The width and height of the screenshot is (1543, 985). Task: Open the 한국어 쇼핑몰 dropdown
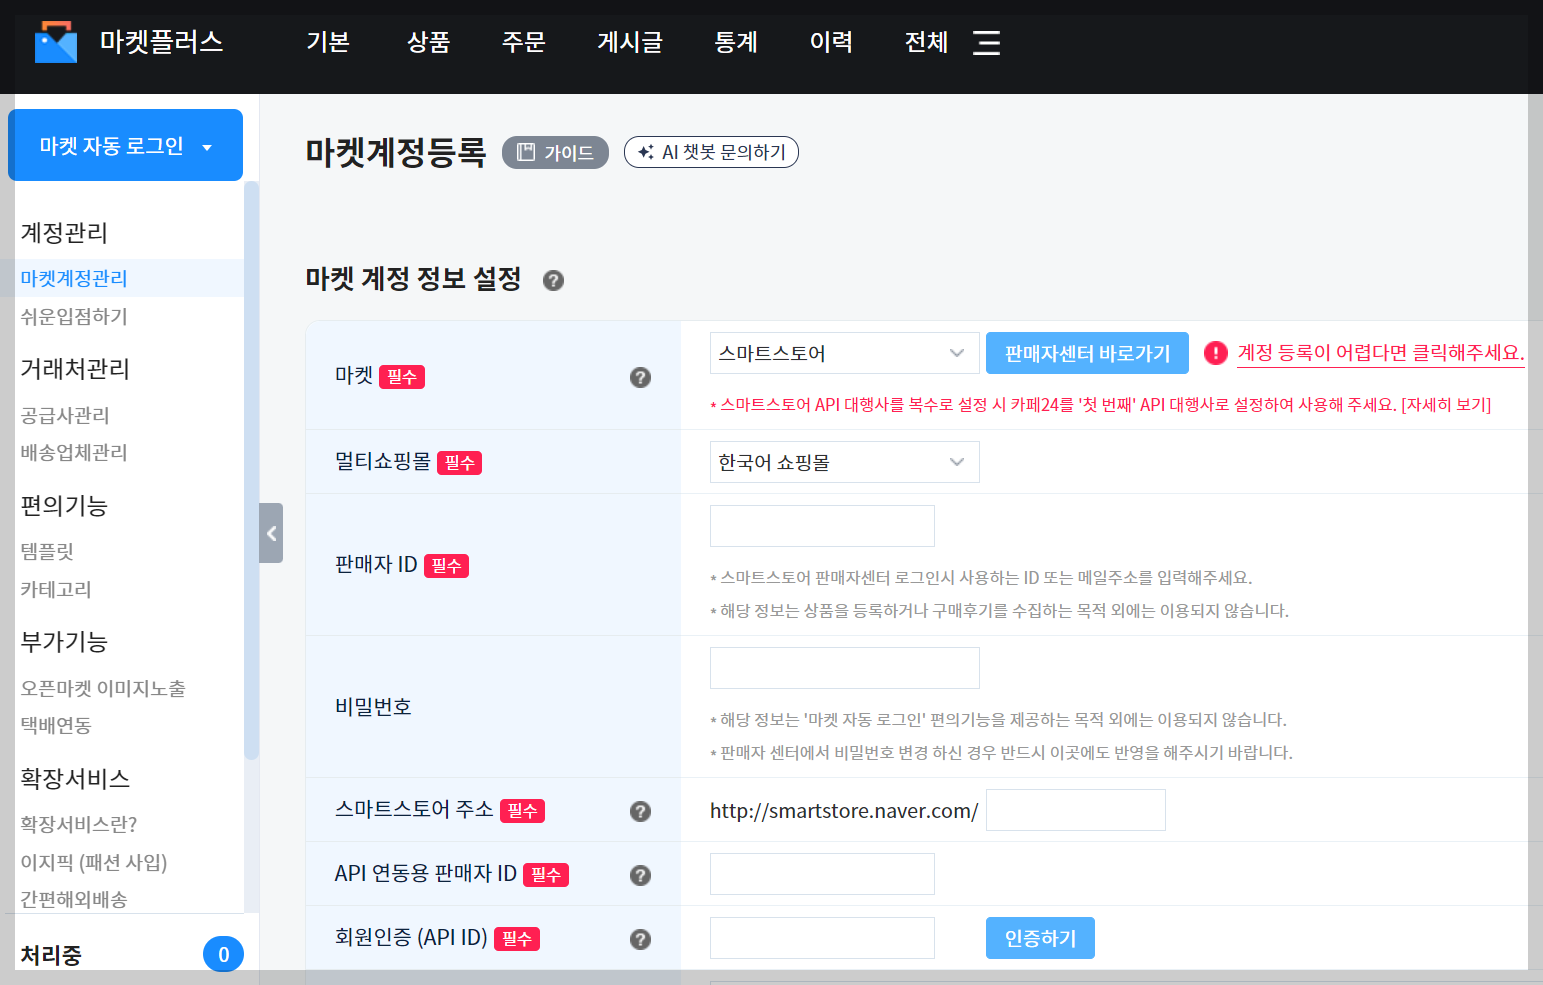tap(844, 462)
